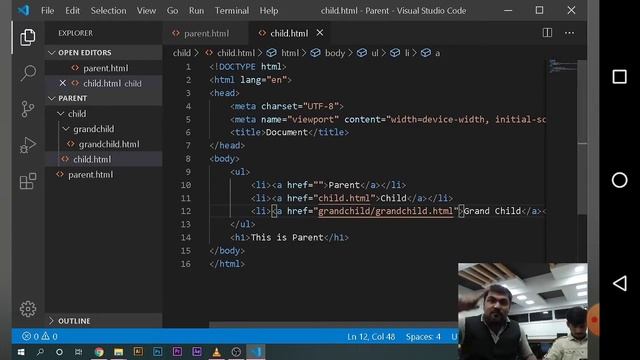
Task: Follow the child.html href link on line 11
Action: (344, 198)
